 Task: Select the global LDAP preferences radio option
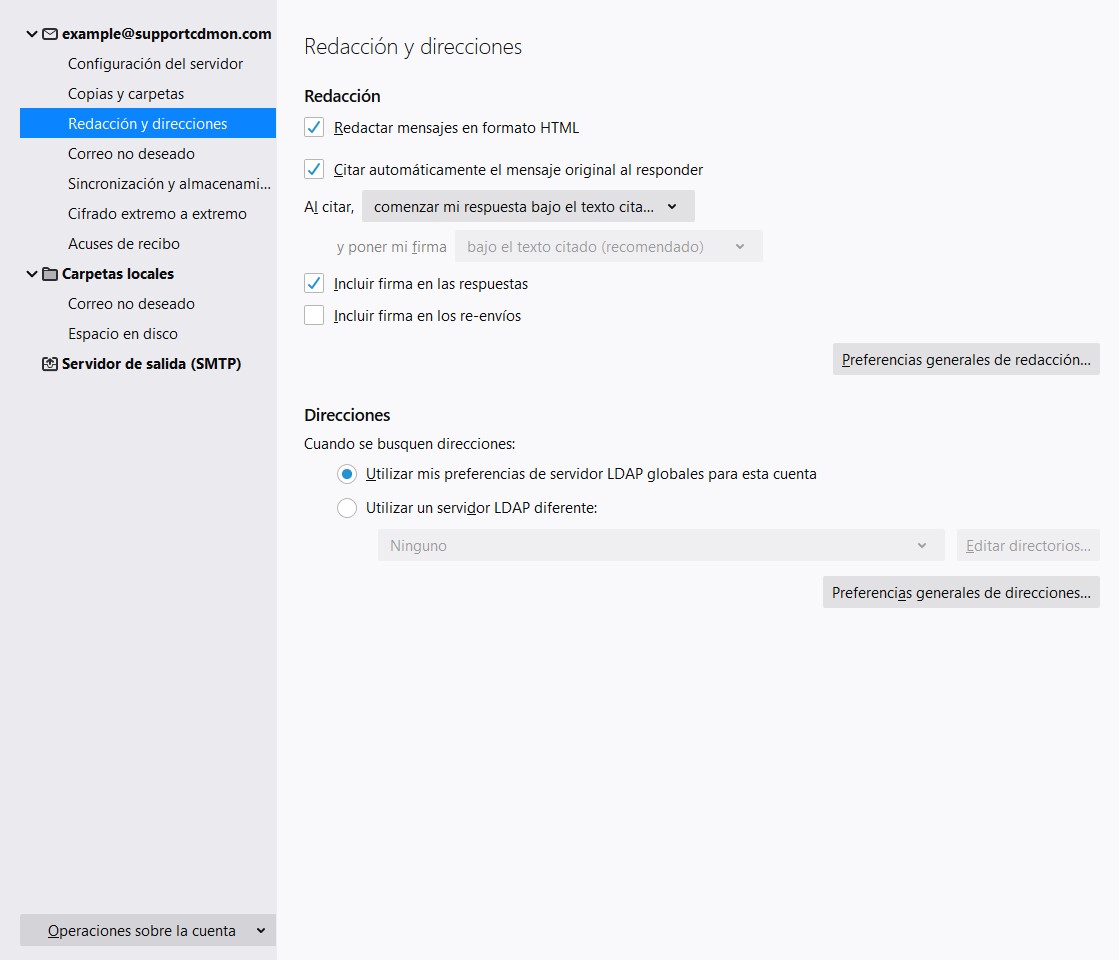coord(347,474)
